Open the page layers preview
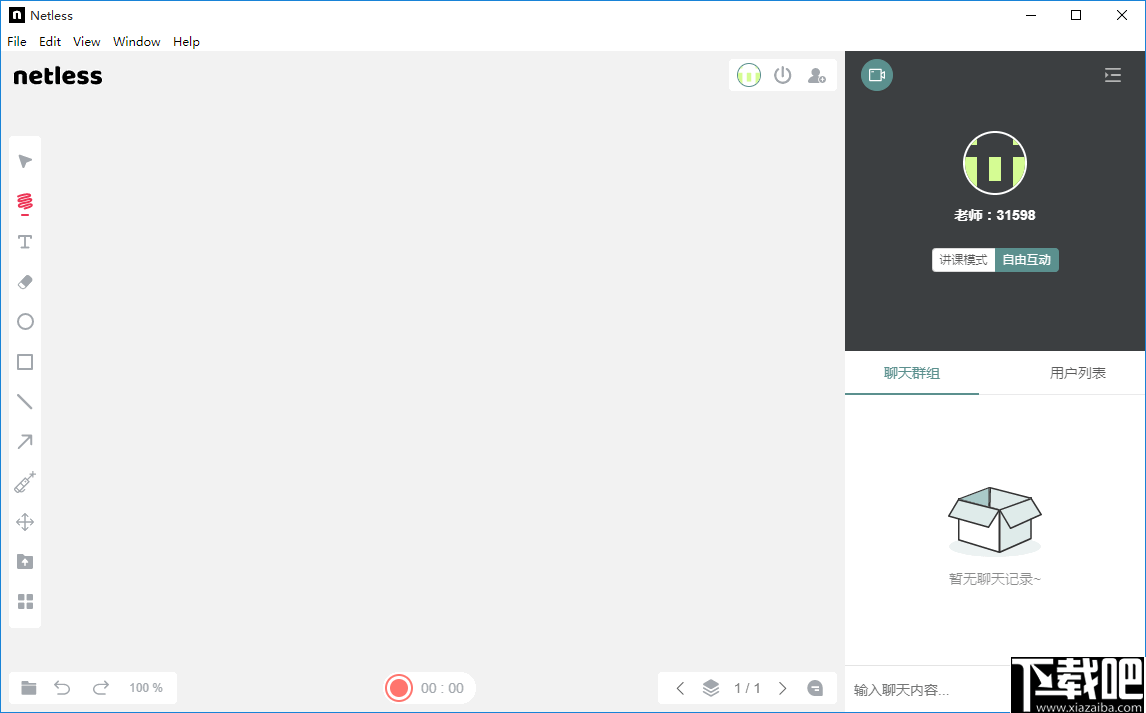The image size is (1146, 713). click(x=710, y=688)
